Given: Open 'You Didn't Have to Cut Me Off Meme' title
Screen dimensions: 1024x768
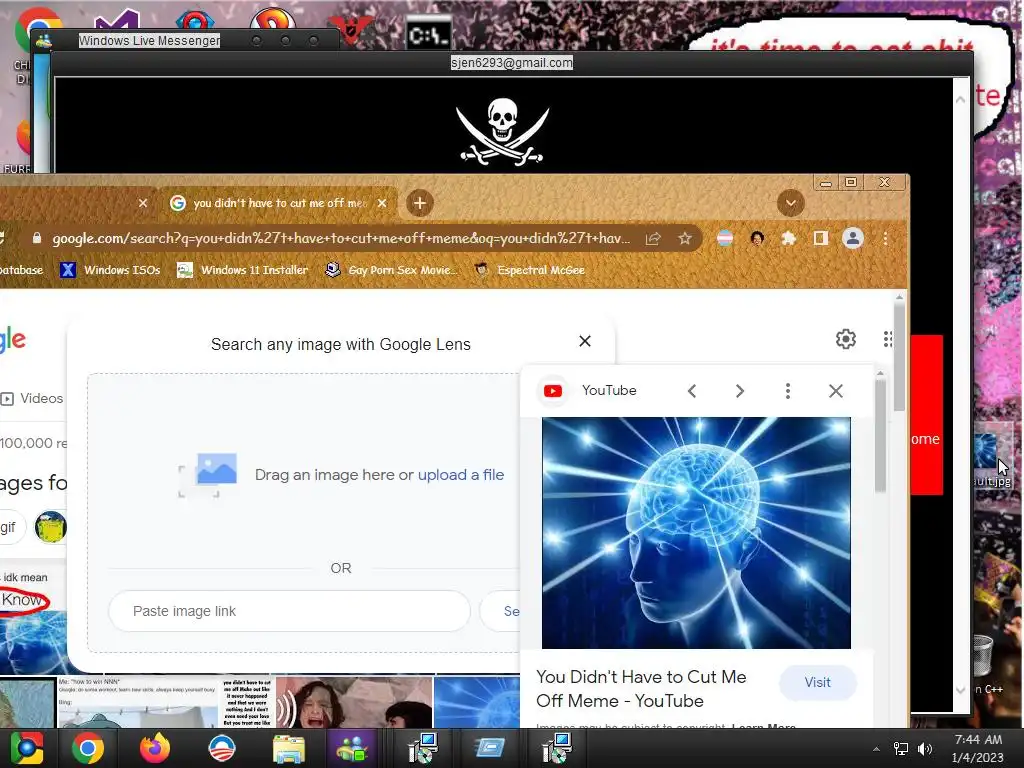Looking at the screenshot, I should coord(641,689).
